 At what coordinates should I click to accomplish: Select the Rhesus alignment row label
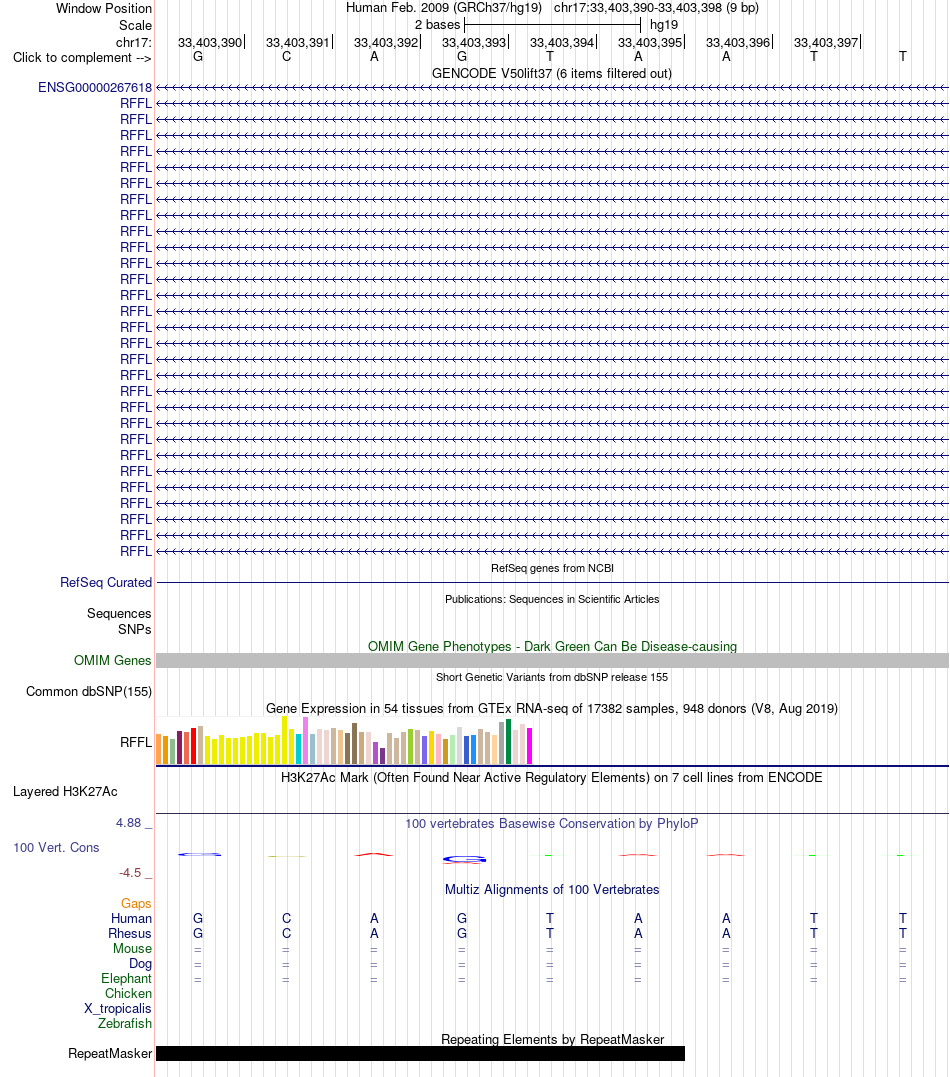(130, 933)
